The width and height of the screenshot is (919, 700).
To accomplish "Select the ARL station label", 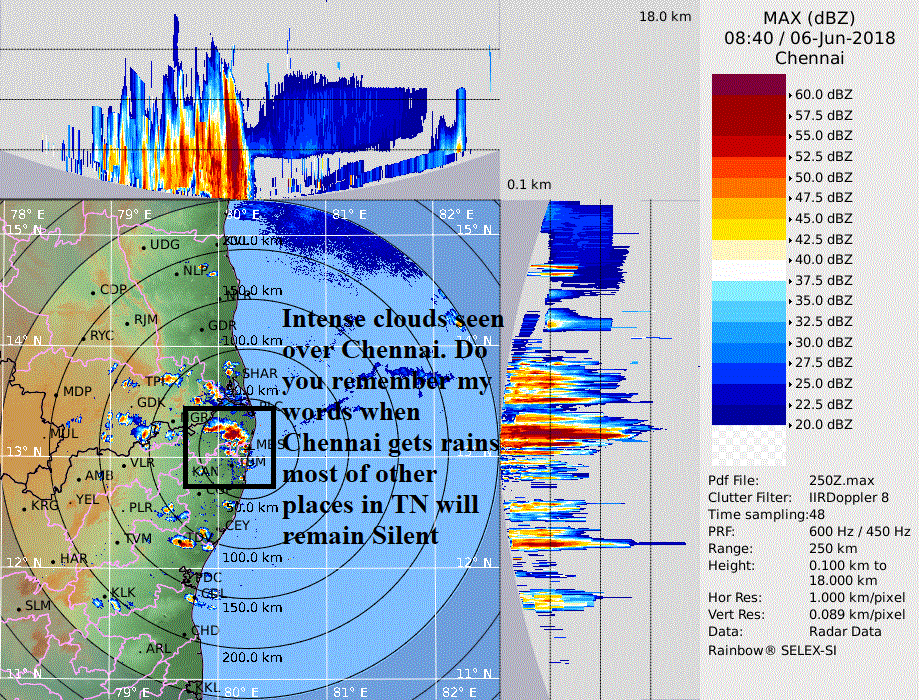I will [x=158, y=648].
